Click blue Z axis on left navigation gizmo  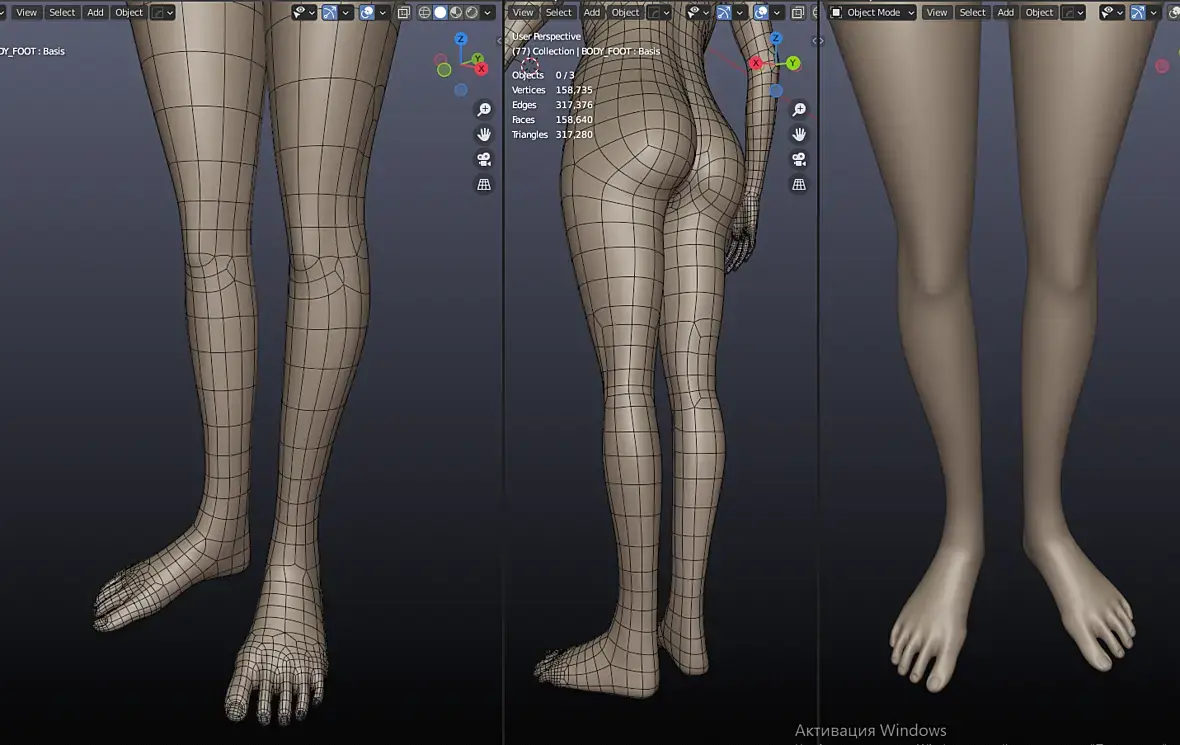tap(461, 39)
